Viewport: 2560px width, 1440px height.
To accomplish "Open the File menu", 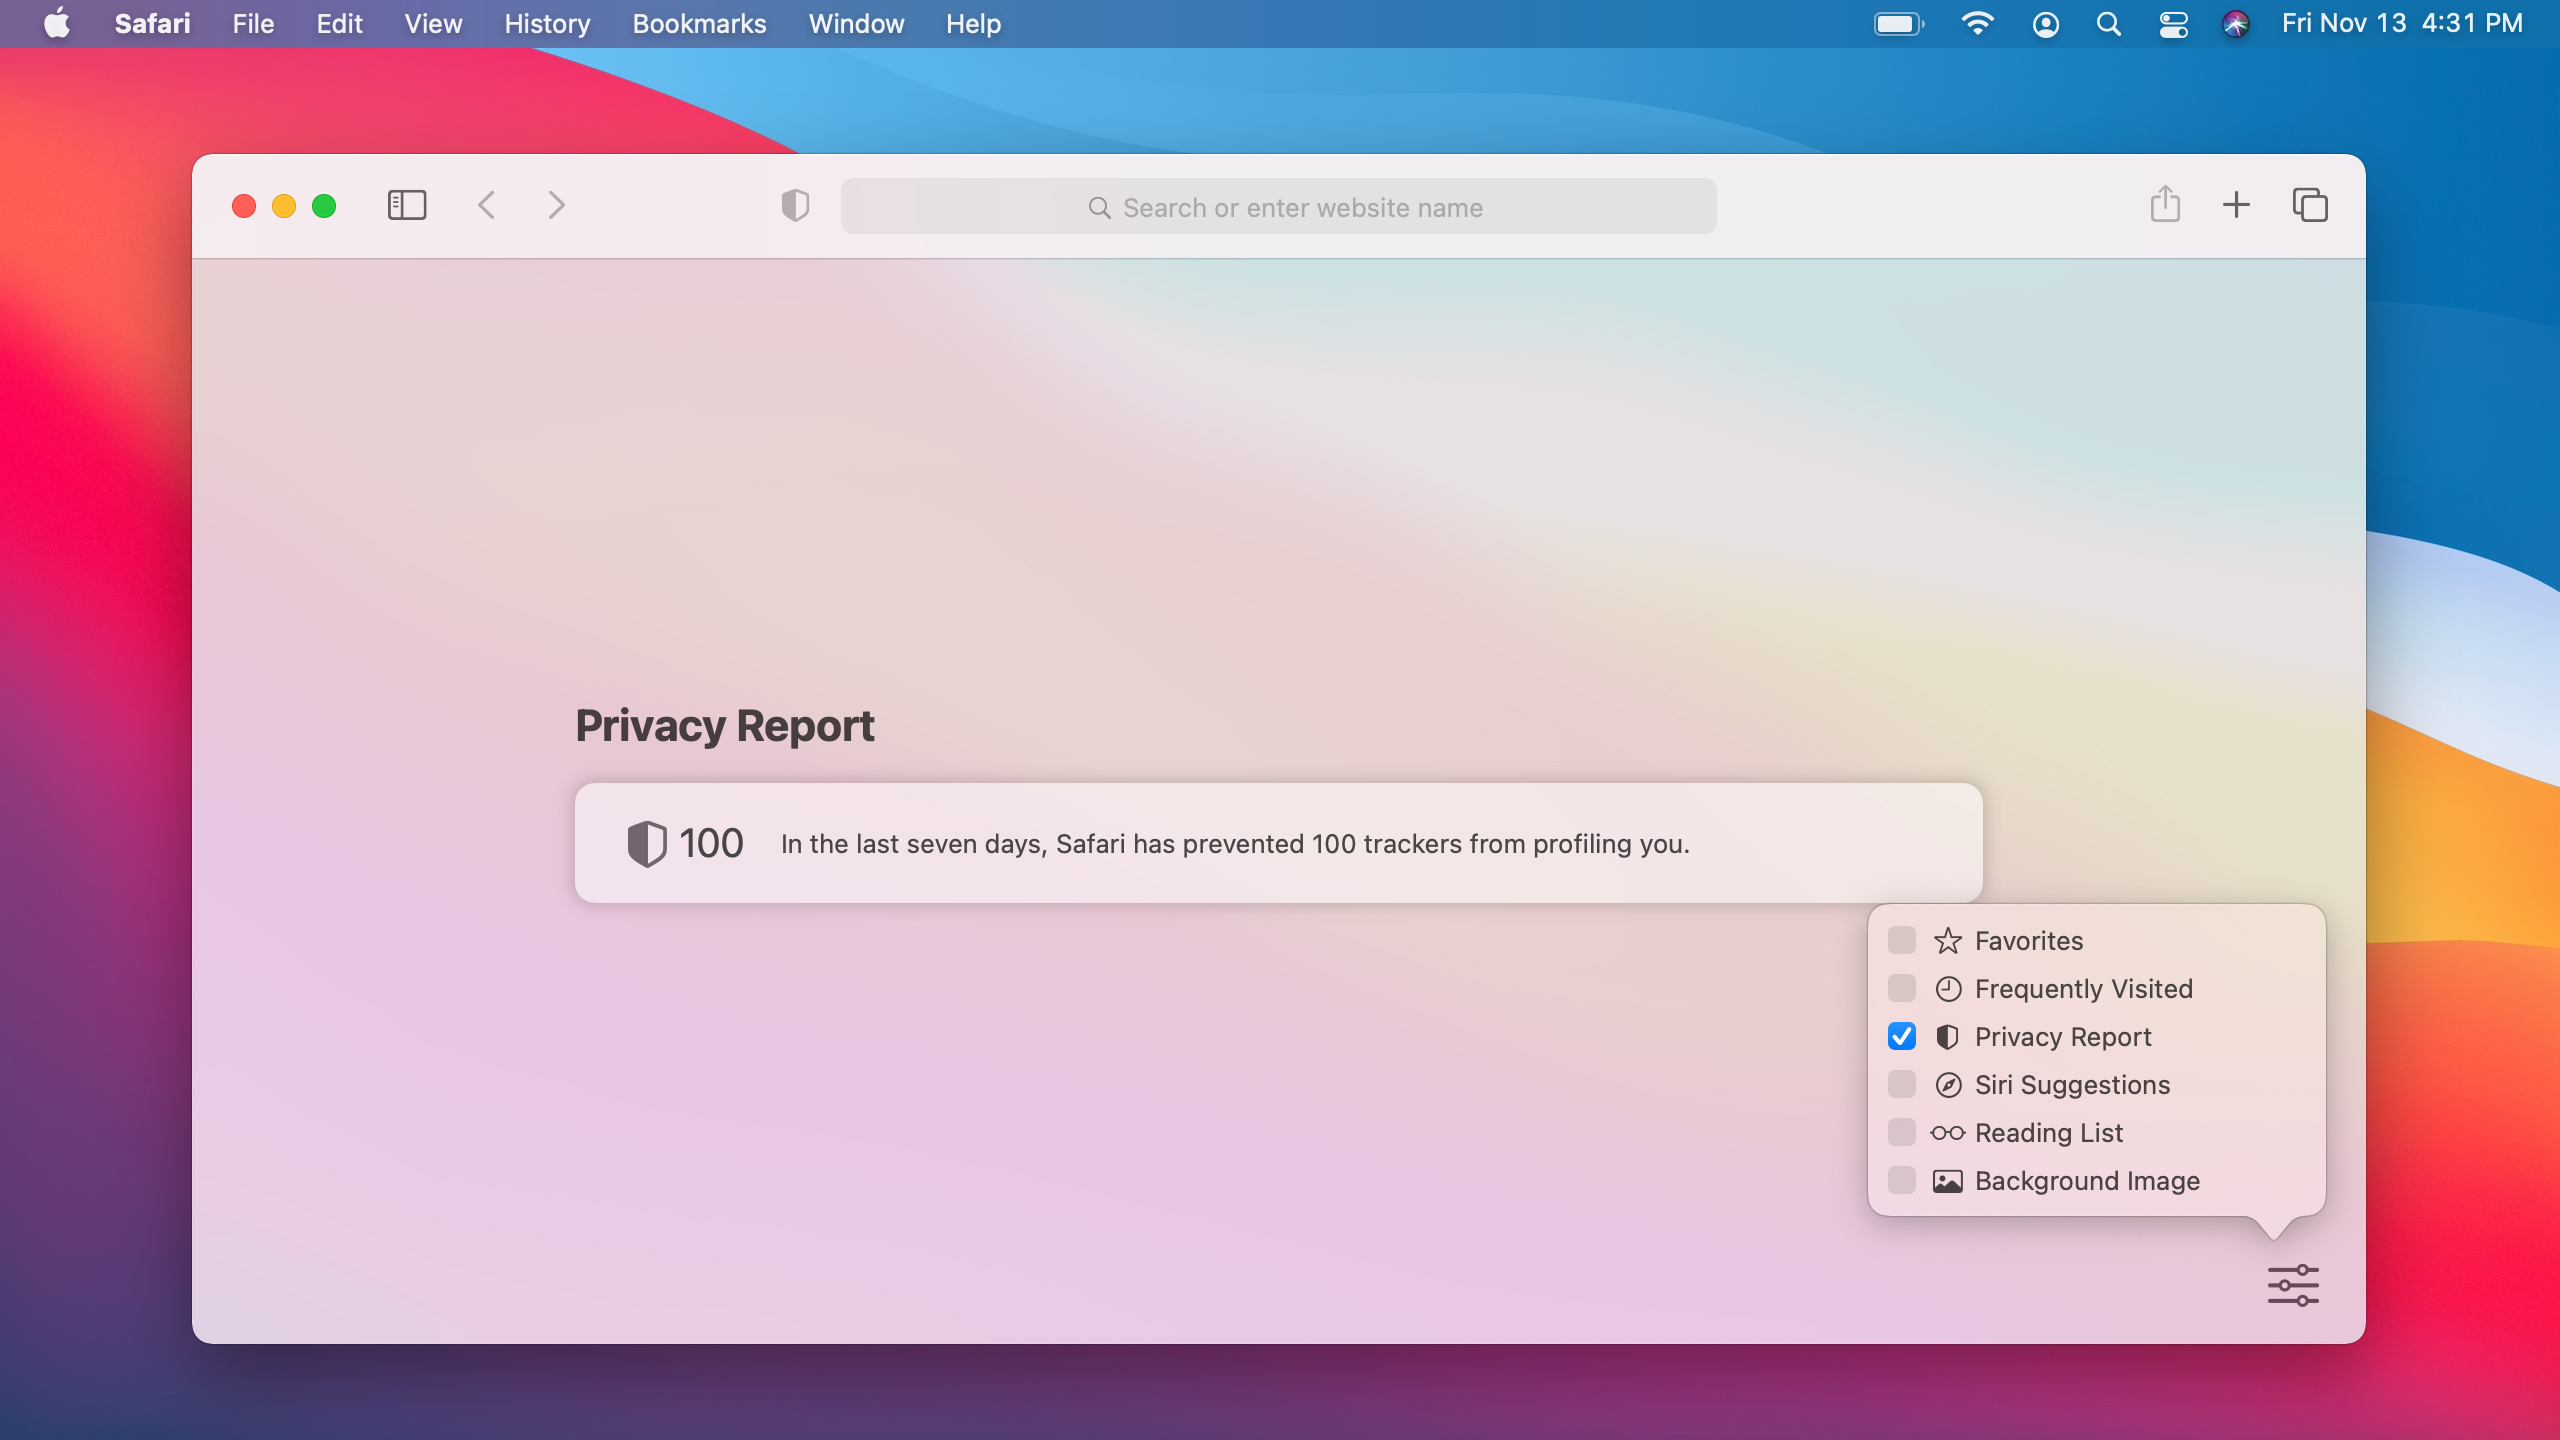I will [x=253, y=23].
